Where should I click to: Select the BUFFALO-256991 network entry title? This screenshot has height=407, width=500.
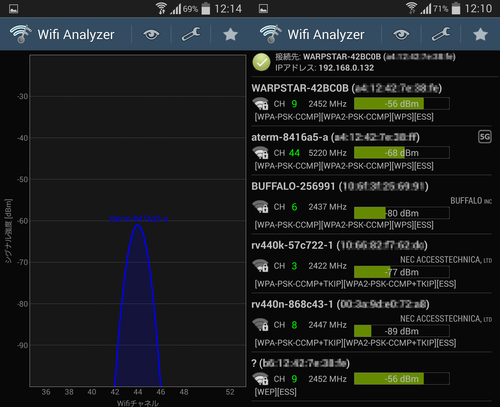(340, 186)
